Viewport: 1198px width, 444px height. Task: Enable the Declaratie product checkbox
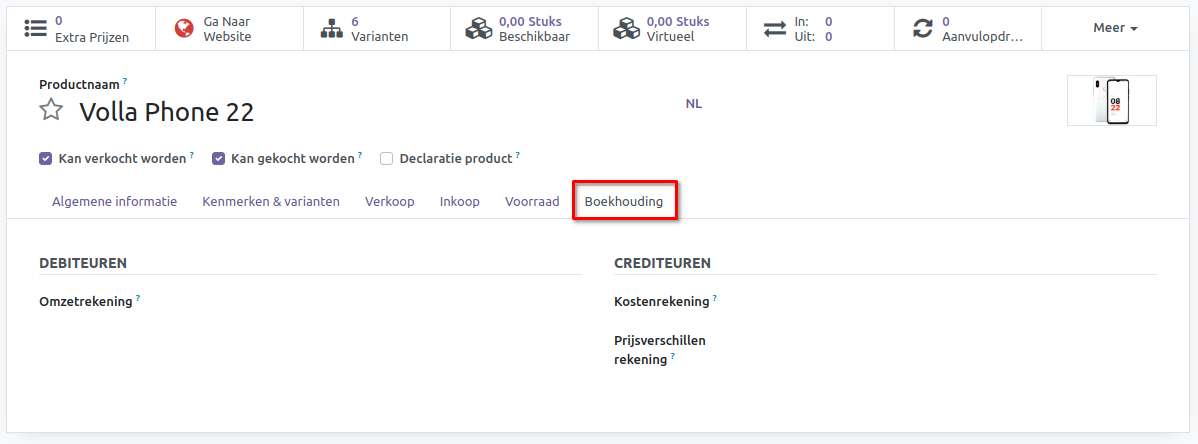386,159
